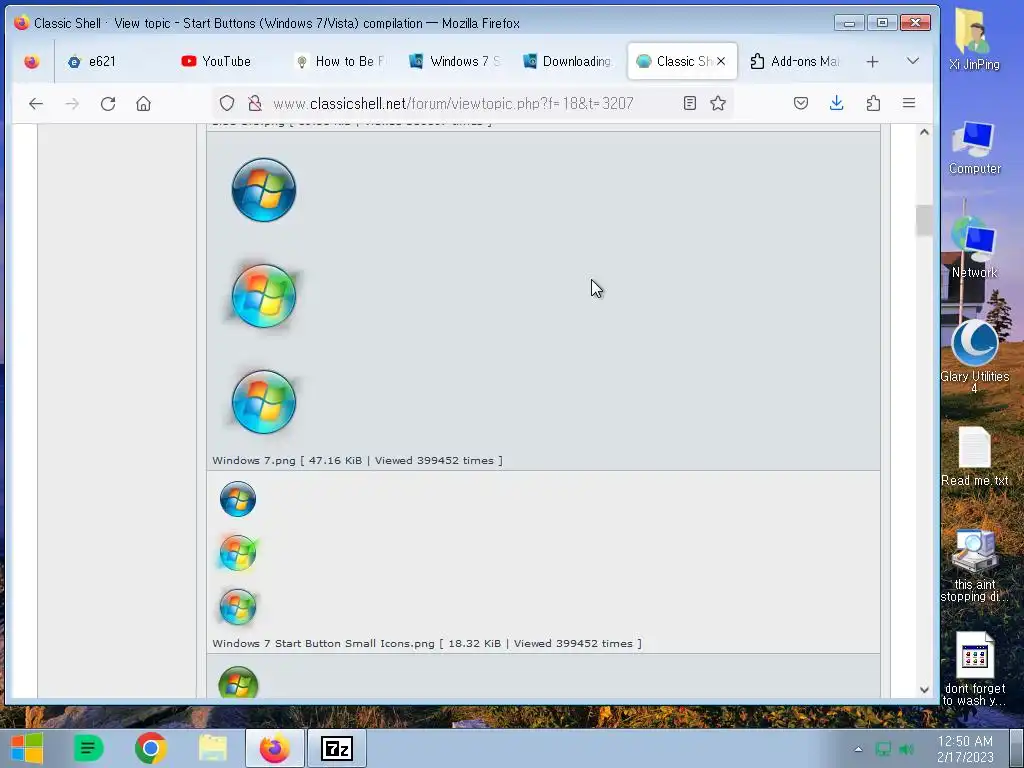Open the taskbar clock and date
Image resolution: width=1024 pixels, height=768 pixels.
[x=965, y=749]
